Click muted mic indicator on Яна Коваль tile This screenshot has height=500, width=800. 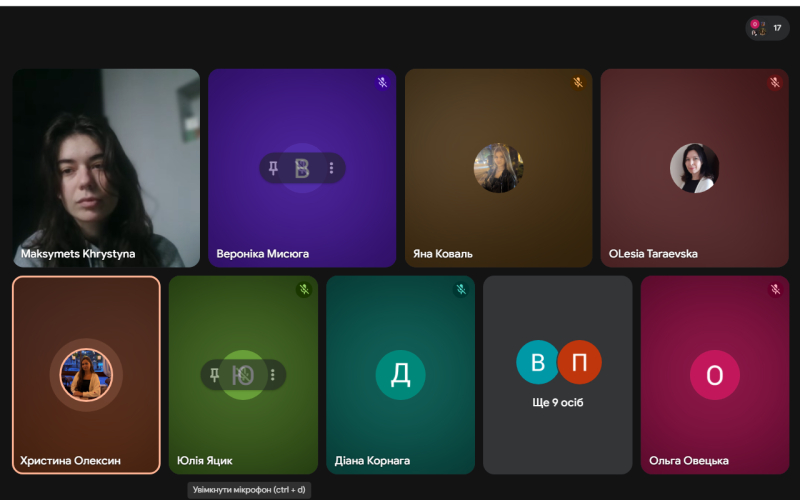tap(578, 83)
